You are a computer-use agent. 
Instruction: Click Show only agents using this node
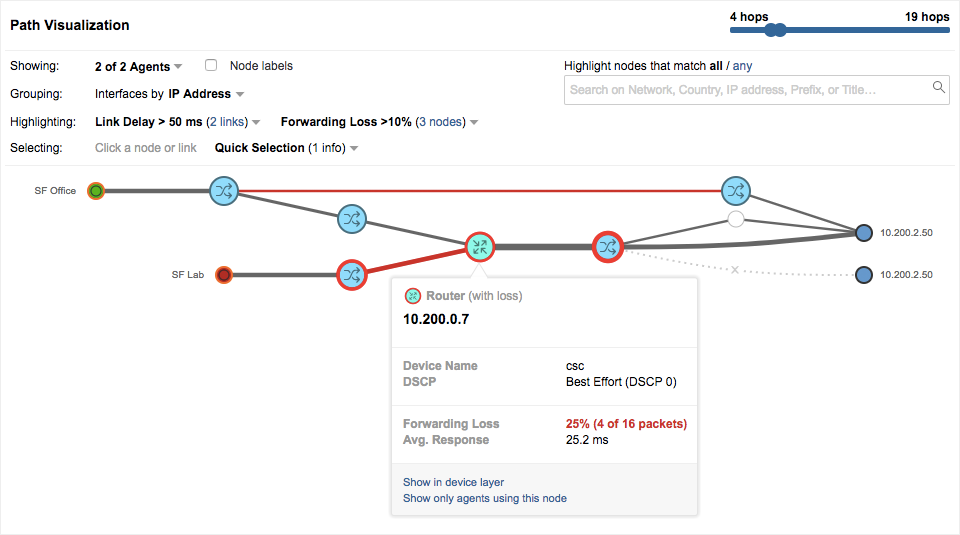[484, 498]
